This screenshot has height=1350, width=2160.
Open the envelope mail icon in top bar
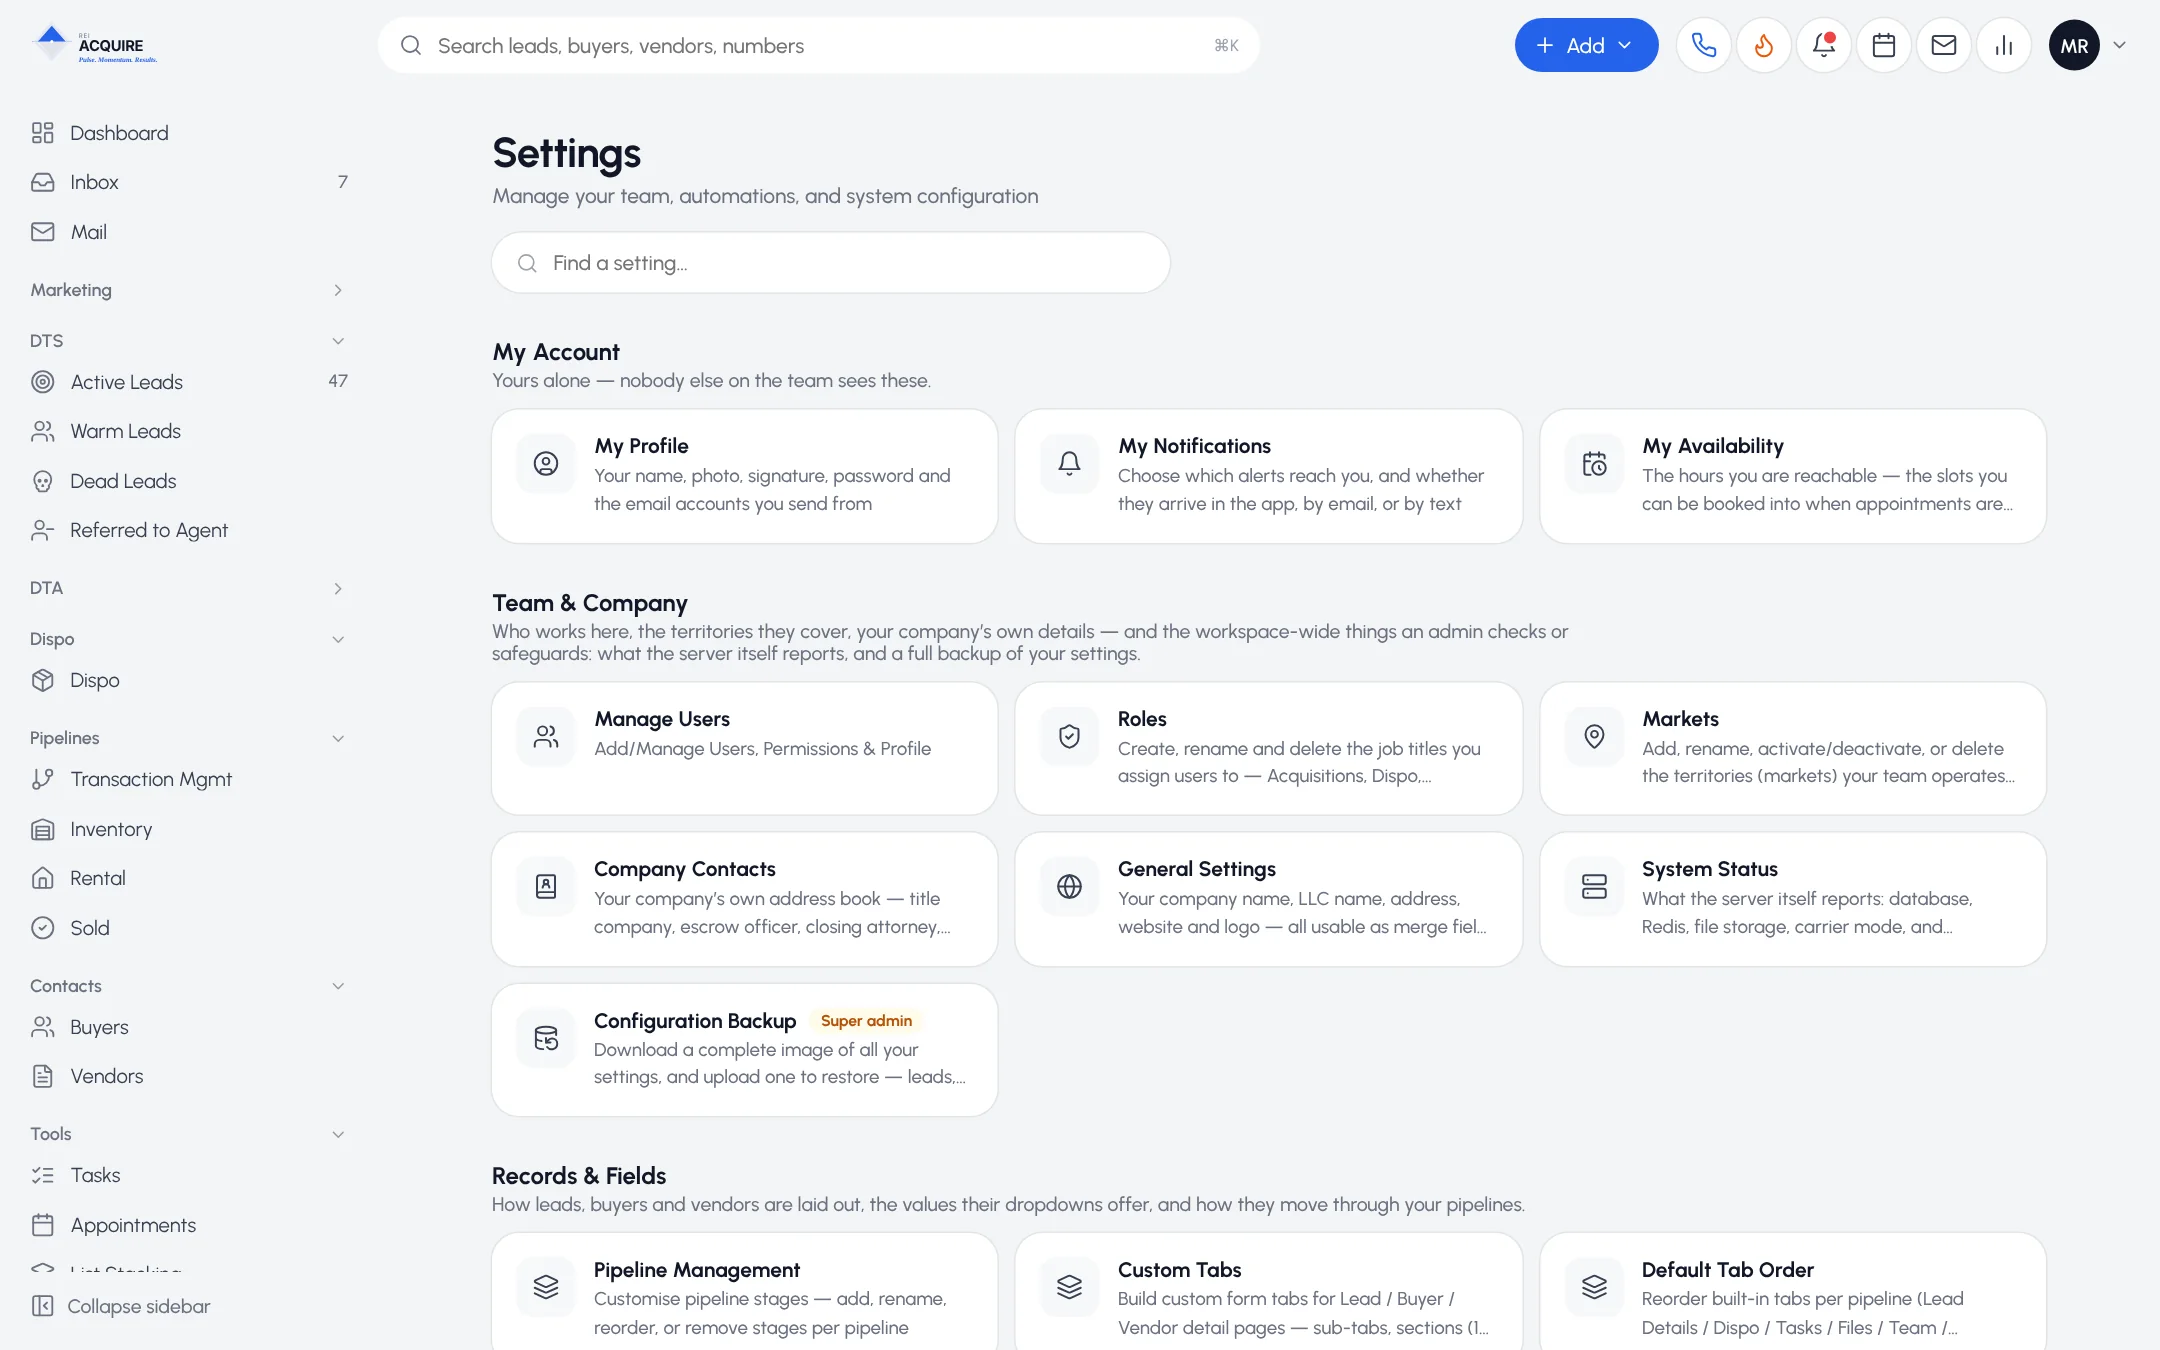[1943, 45]
